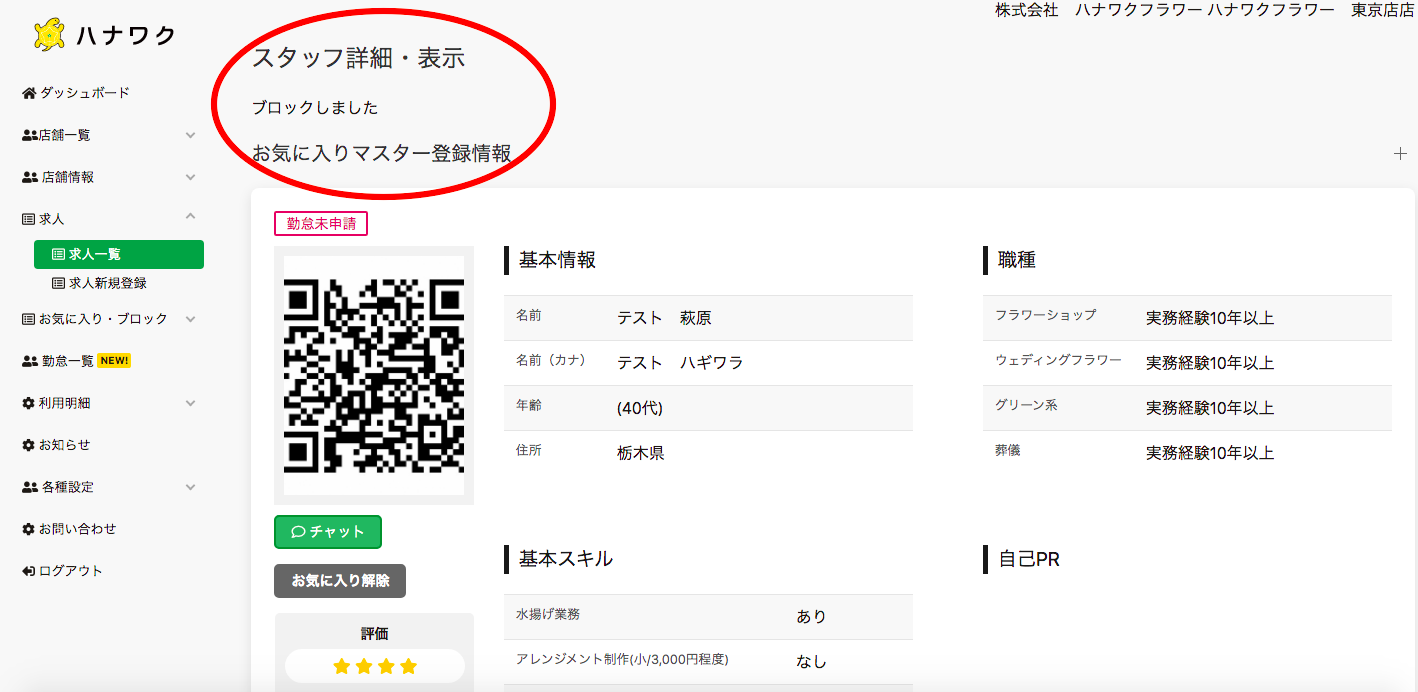Viewport: 1418px width, 692px height.
Task: Click the 職種 section heading
Action: (x=1017, y=260)
